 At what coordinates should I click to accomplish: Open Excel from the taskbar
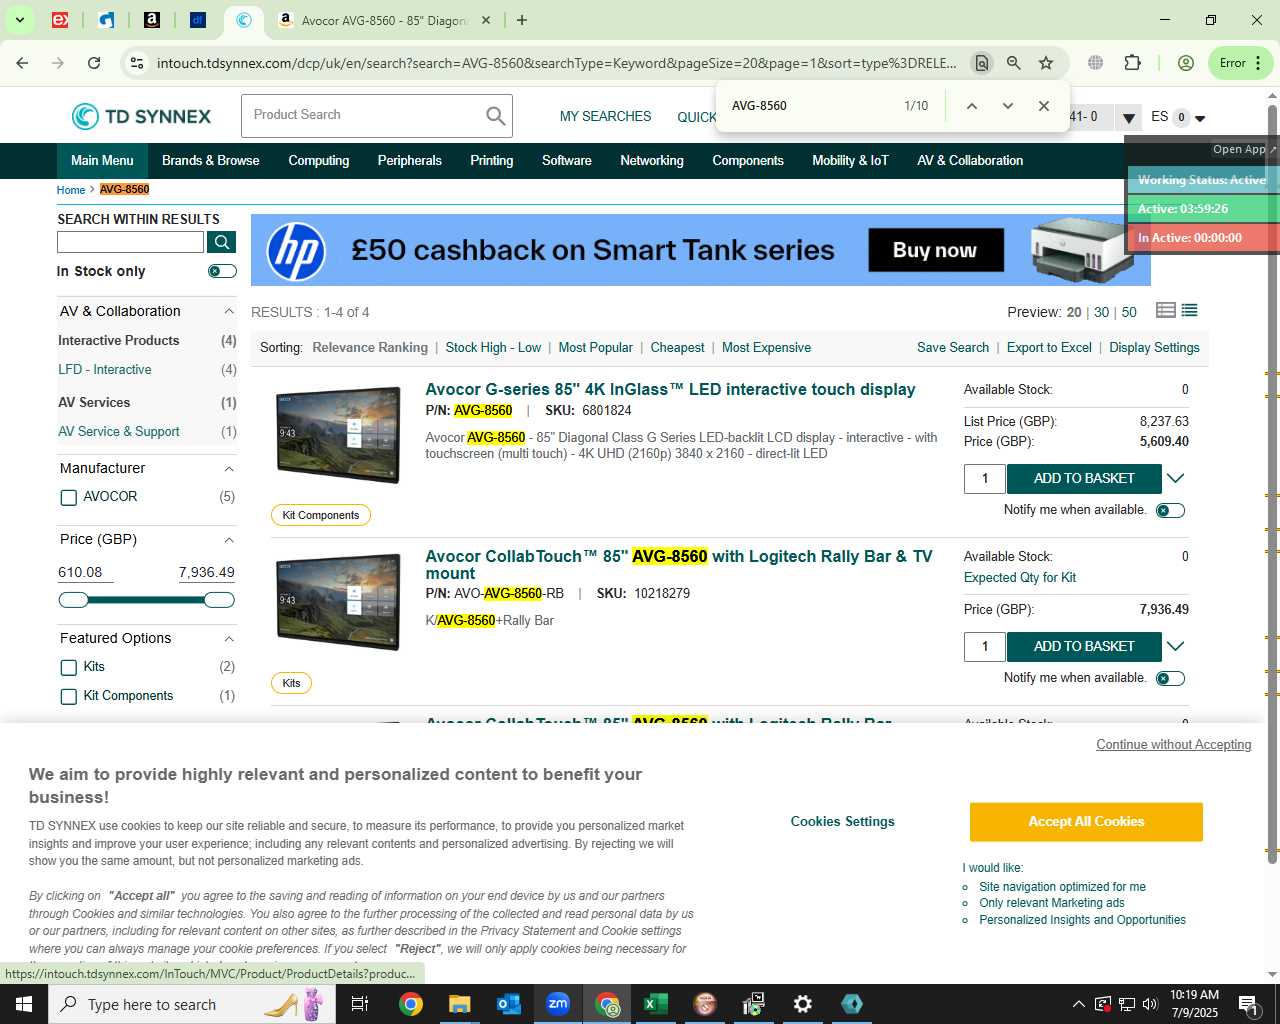[656, 1004]
